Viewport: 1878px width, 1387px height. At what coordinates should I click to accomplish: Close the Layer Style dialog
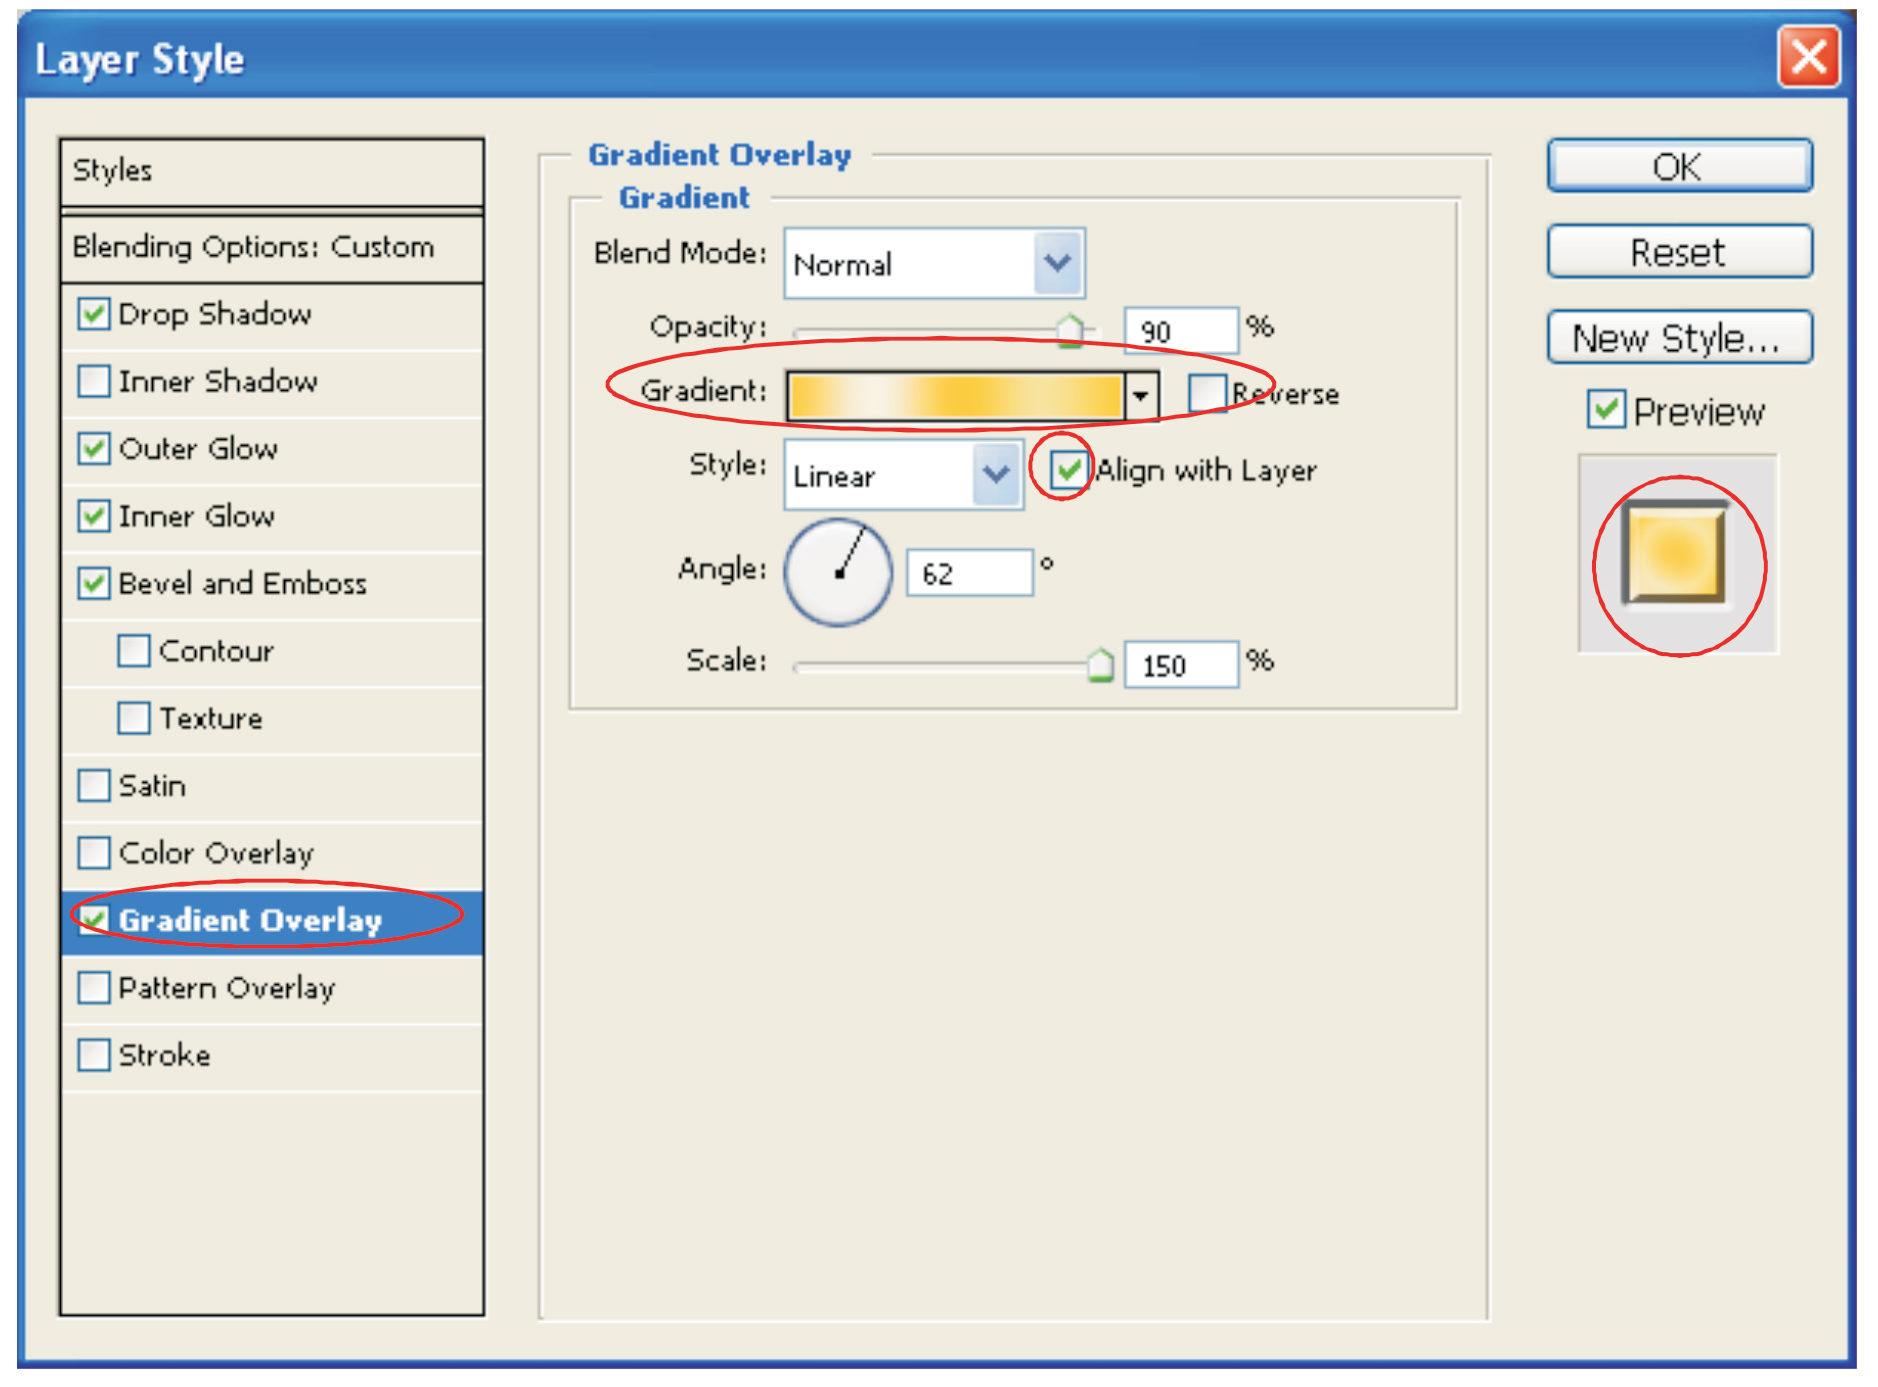[1807, 57]
